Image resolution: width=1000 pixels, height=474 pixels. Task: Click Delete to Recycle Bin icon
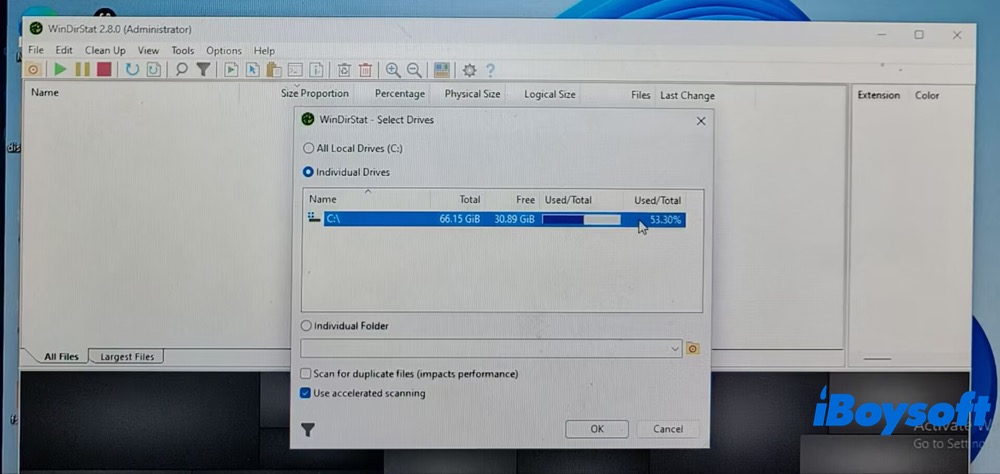(344, 70)
